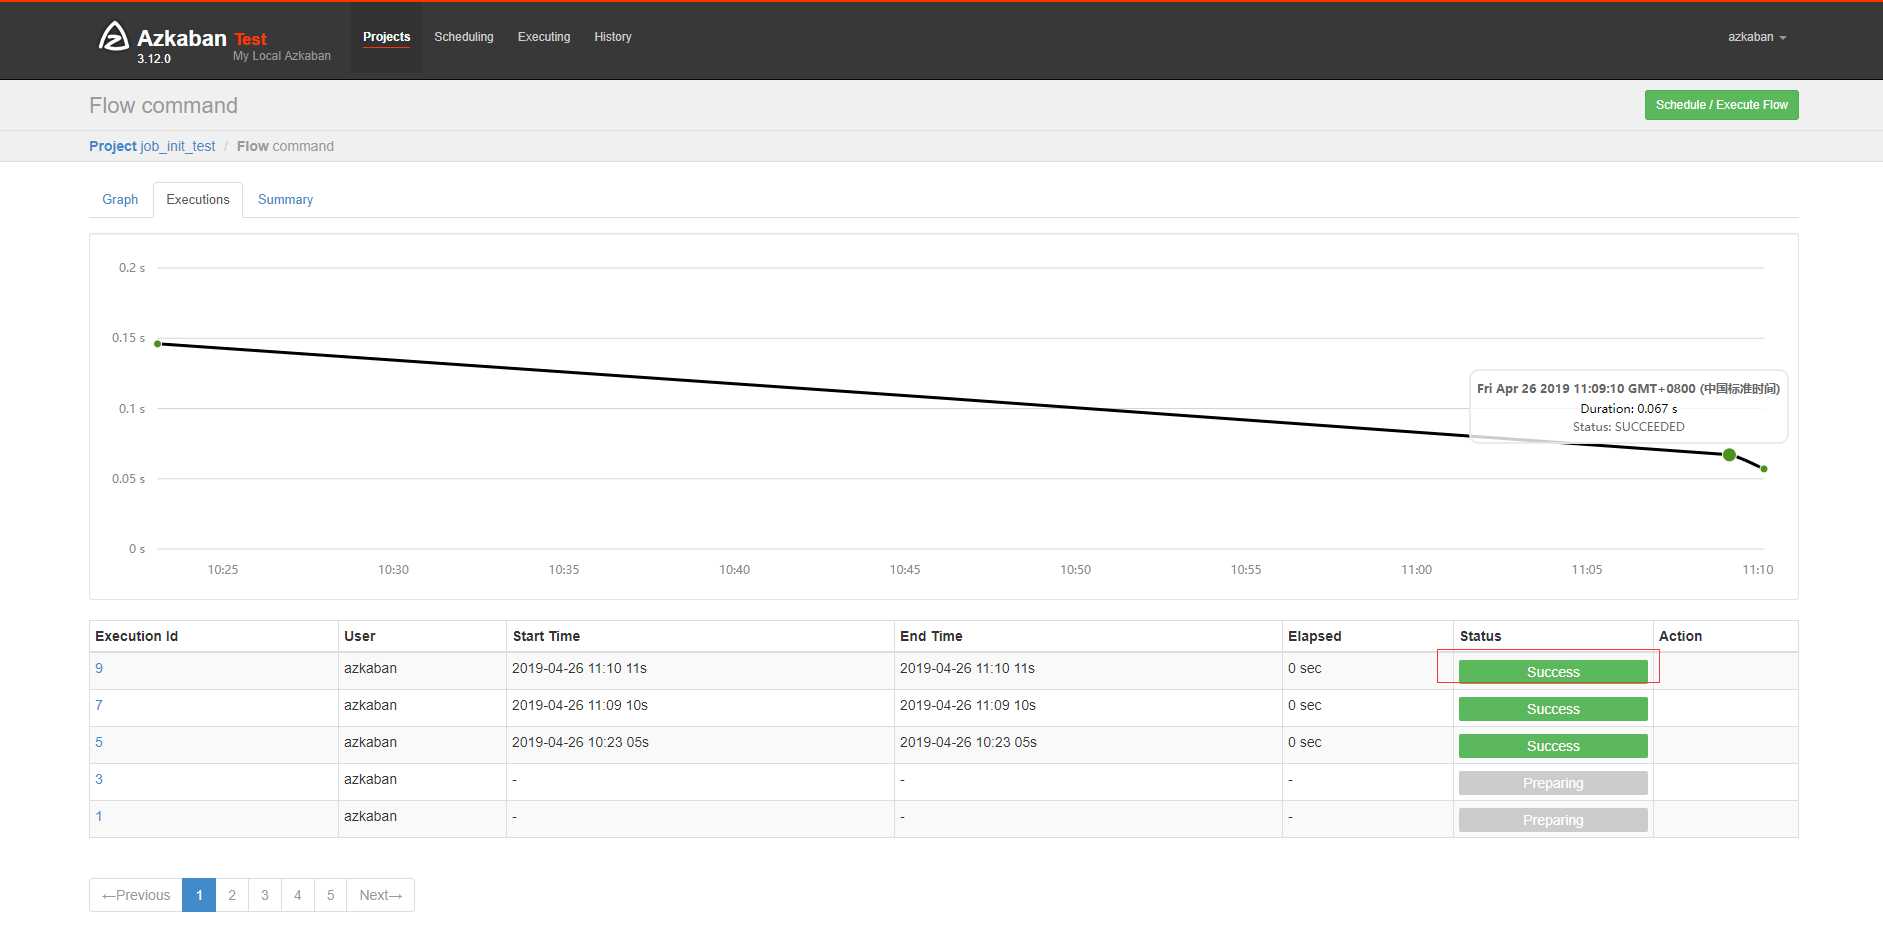Click Preparing status for execution 3
This screenshot has height=926, width=1883.
[x=1553, y=783]
